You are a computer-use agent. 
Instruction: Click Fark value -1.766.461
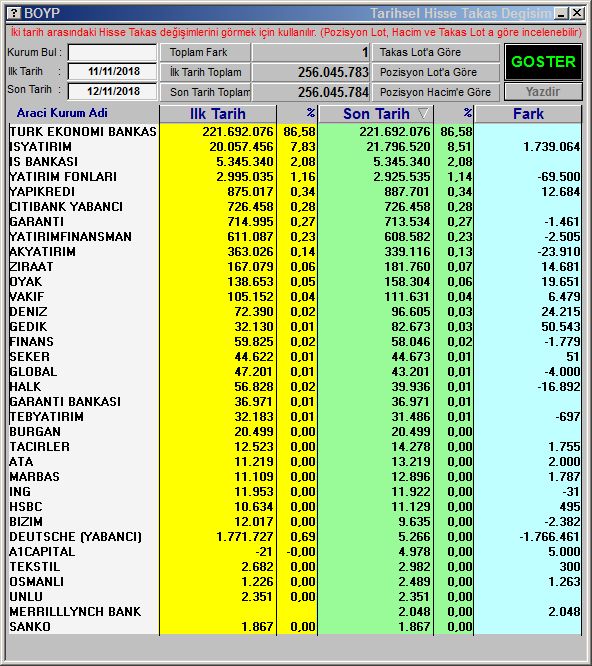550,537
